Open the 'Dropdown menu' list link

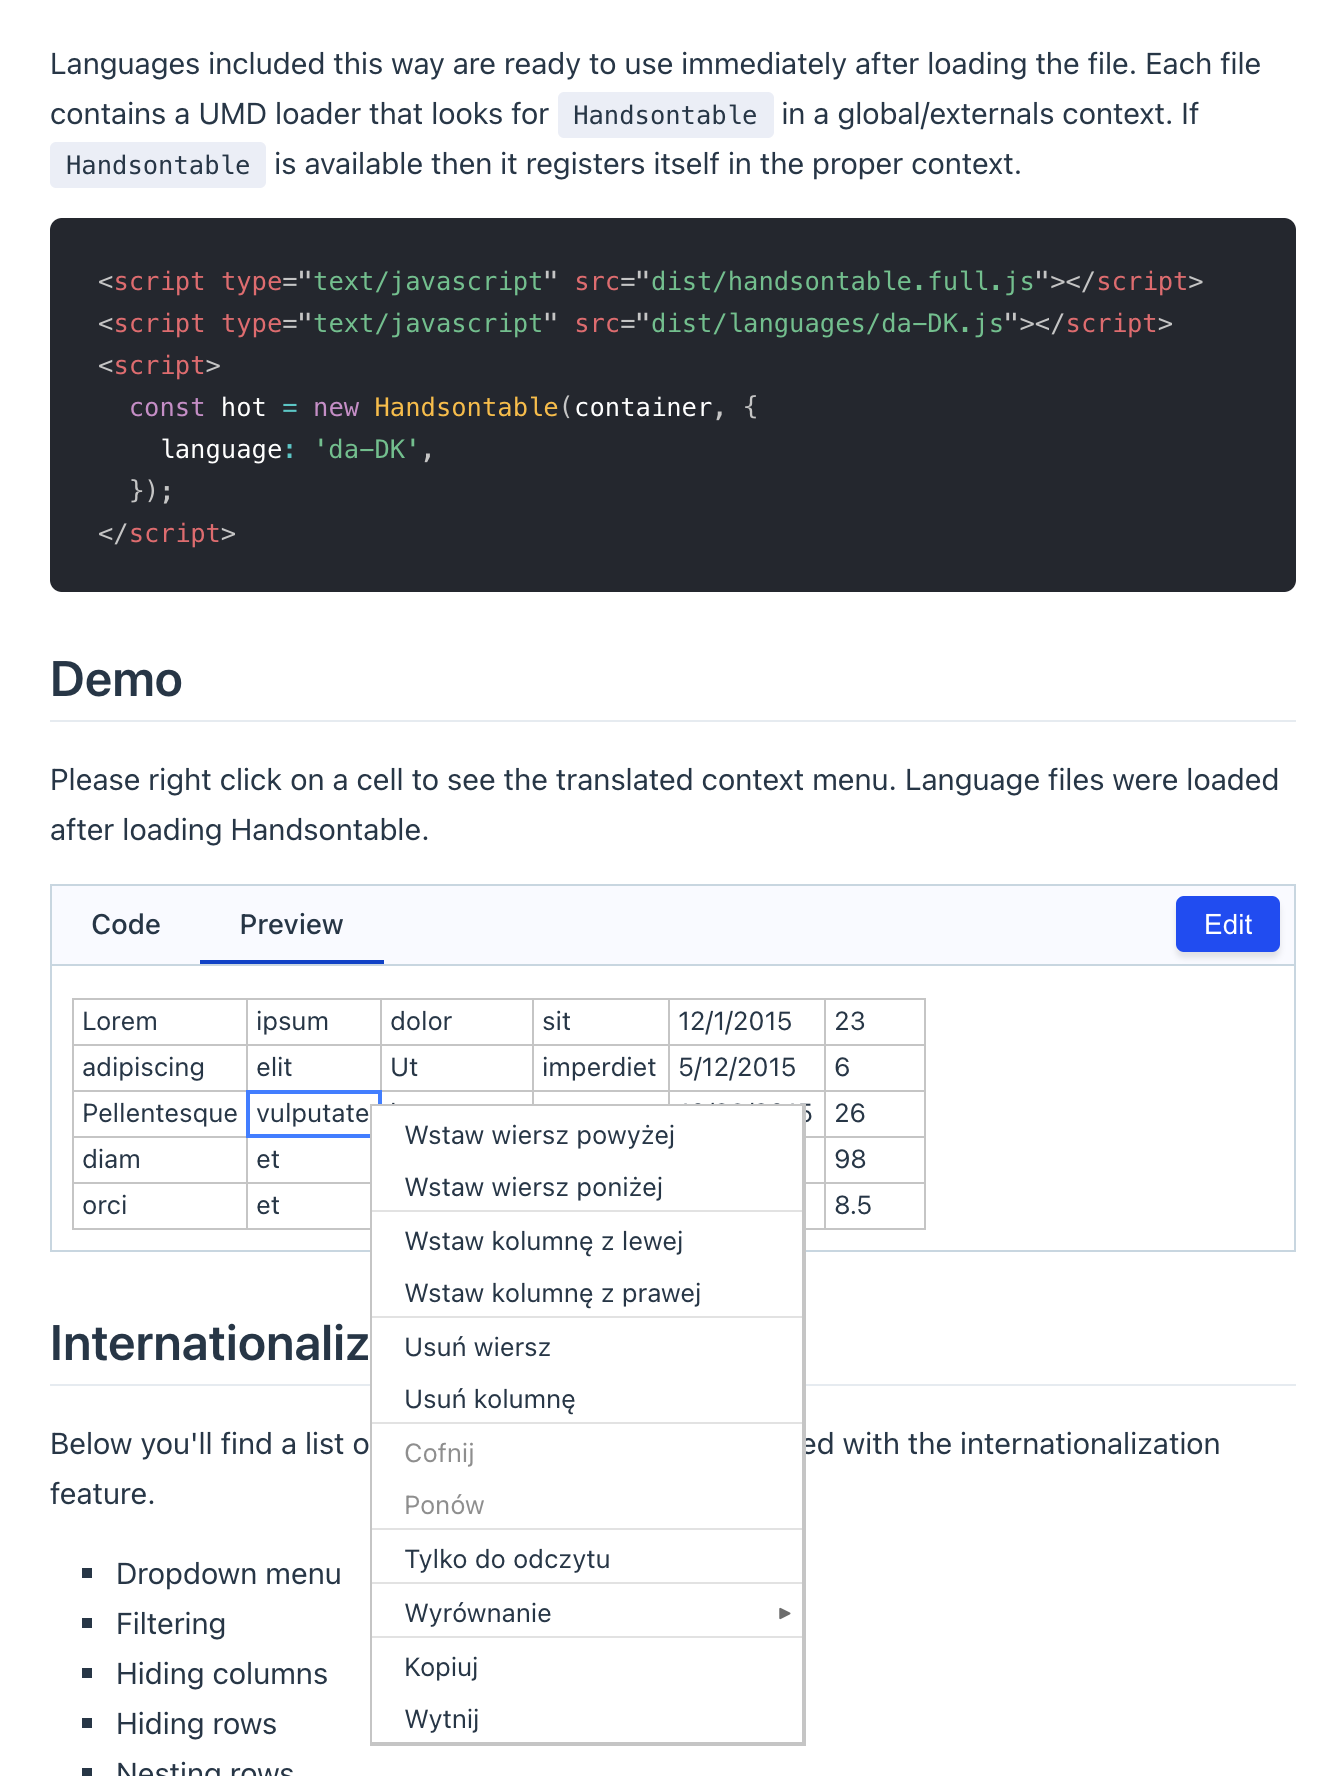(x=228, y=1574)
